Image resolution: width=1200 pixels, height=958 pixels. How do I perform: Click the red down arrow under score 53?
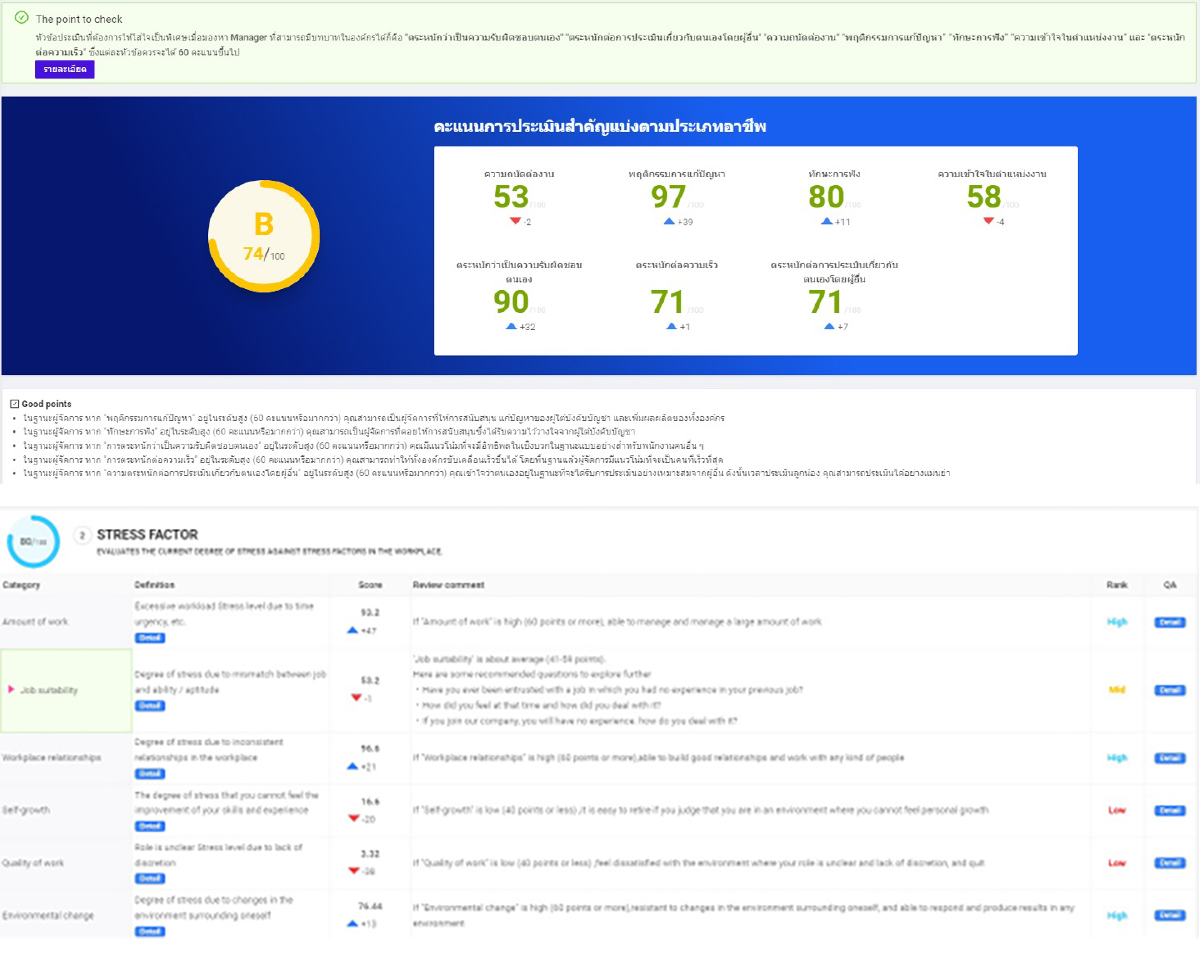(x=515, y=221)
